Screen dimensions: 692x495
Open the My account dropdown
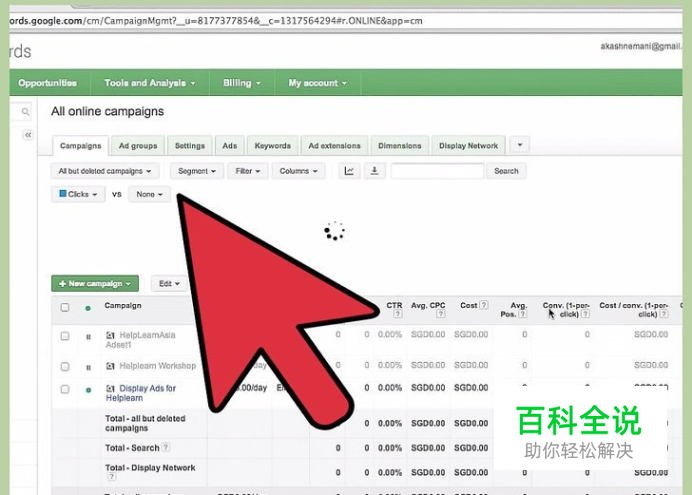(x=317, y=83)
